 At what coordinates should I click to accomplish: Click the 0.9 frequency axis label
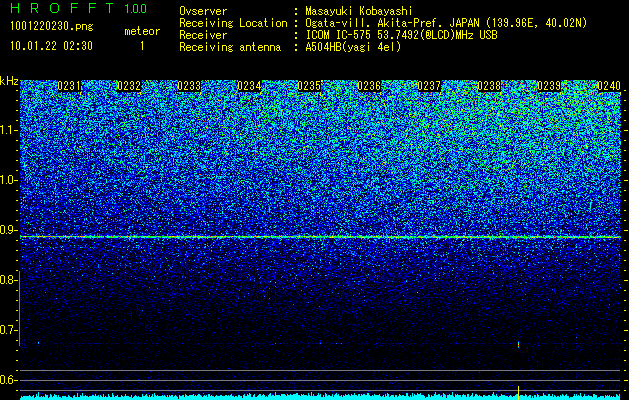click(8, 230)
